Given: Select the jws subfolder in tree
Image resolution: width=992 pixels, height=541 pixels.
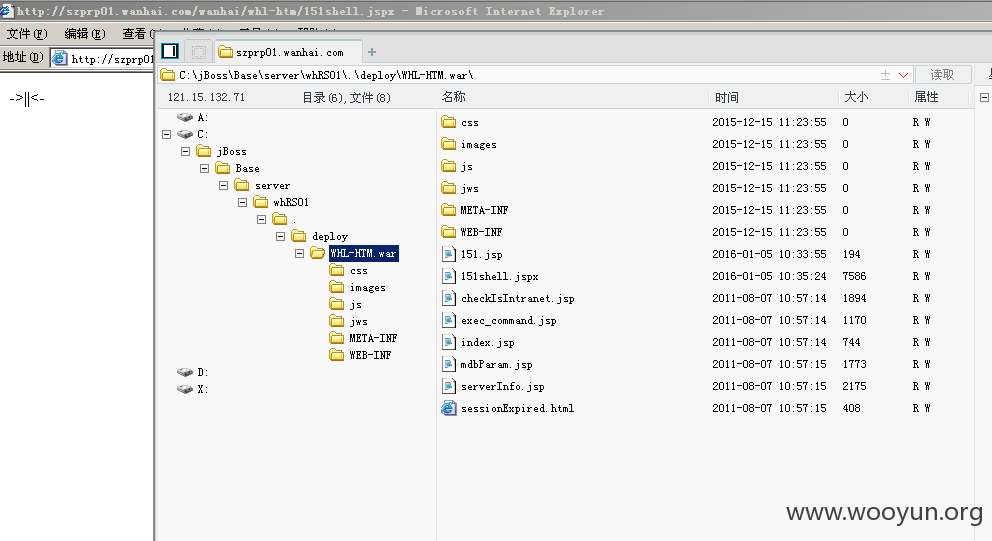Looking at the screenshot, I should click(x=359, y=321).
